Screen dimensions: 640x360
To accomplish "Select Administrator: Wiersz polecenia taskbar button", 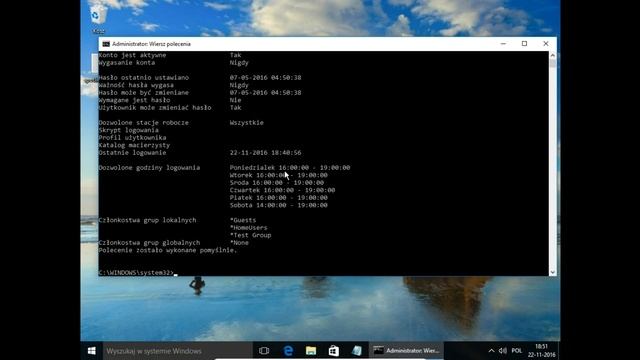I will (x=407, y=351).
